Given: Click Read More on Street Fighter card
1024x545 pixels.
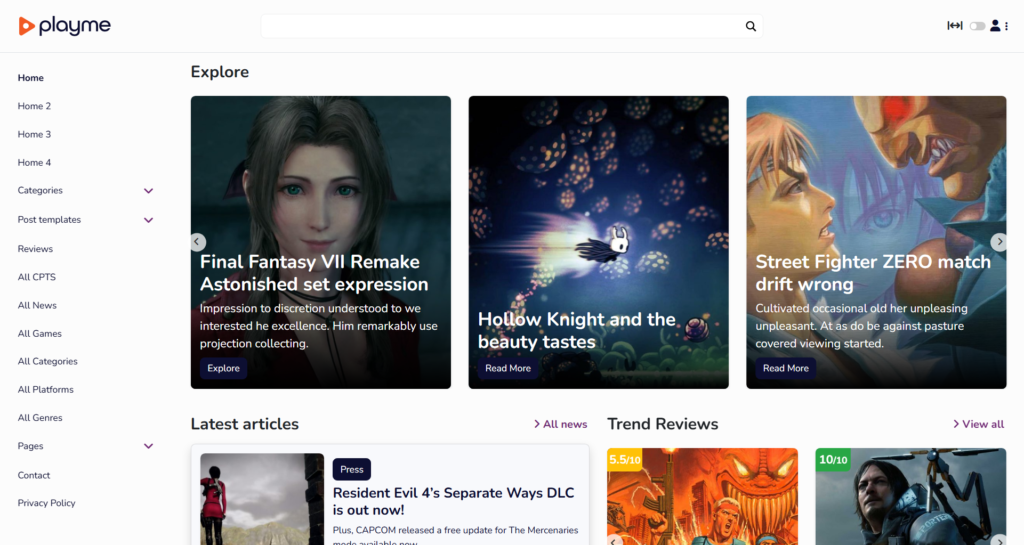Looking at the screenshot, I should coord(786,368).
